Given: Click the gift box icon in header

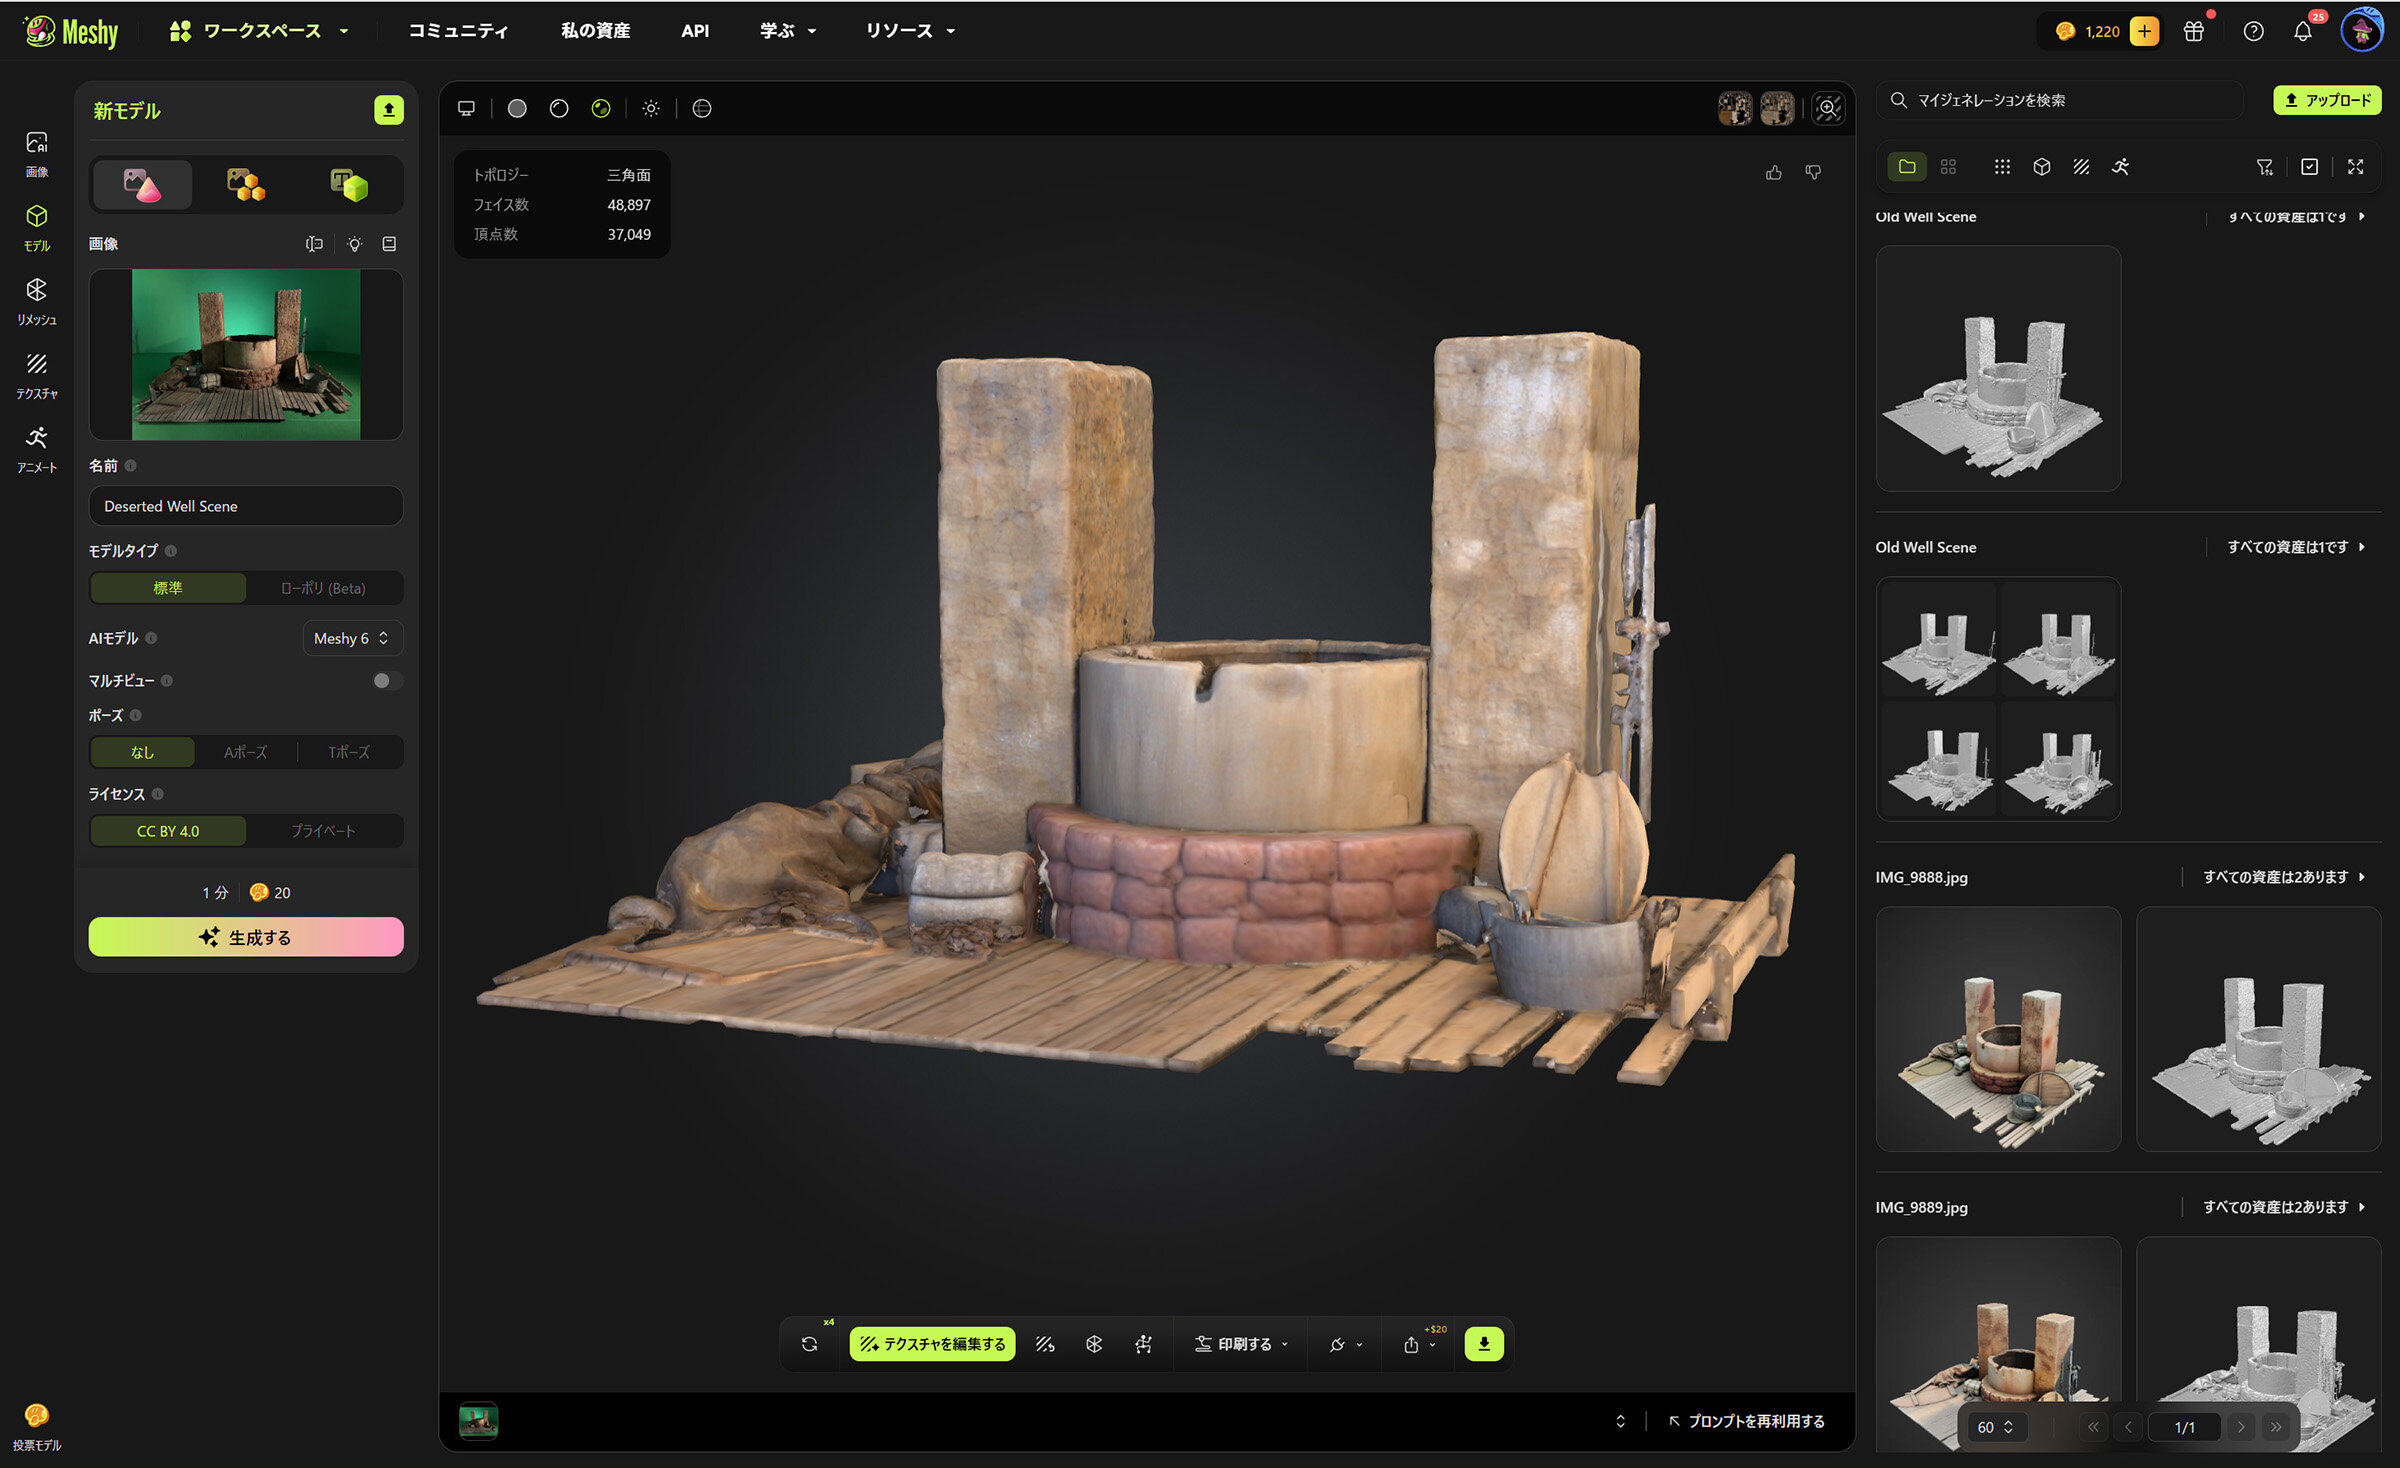Looking at the screenshot, I should [x=2193, y=31].
